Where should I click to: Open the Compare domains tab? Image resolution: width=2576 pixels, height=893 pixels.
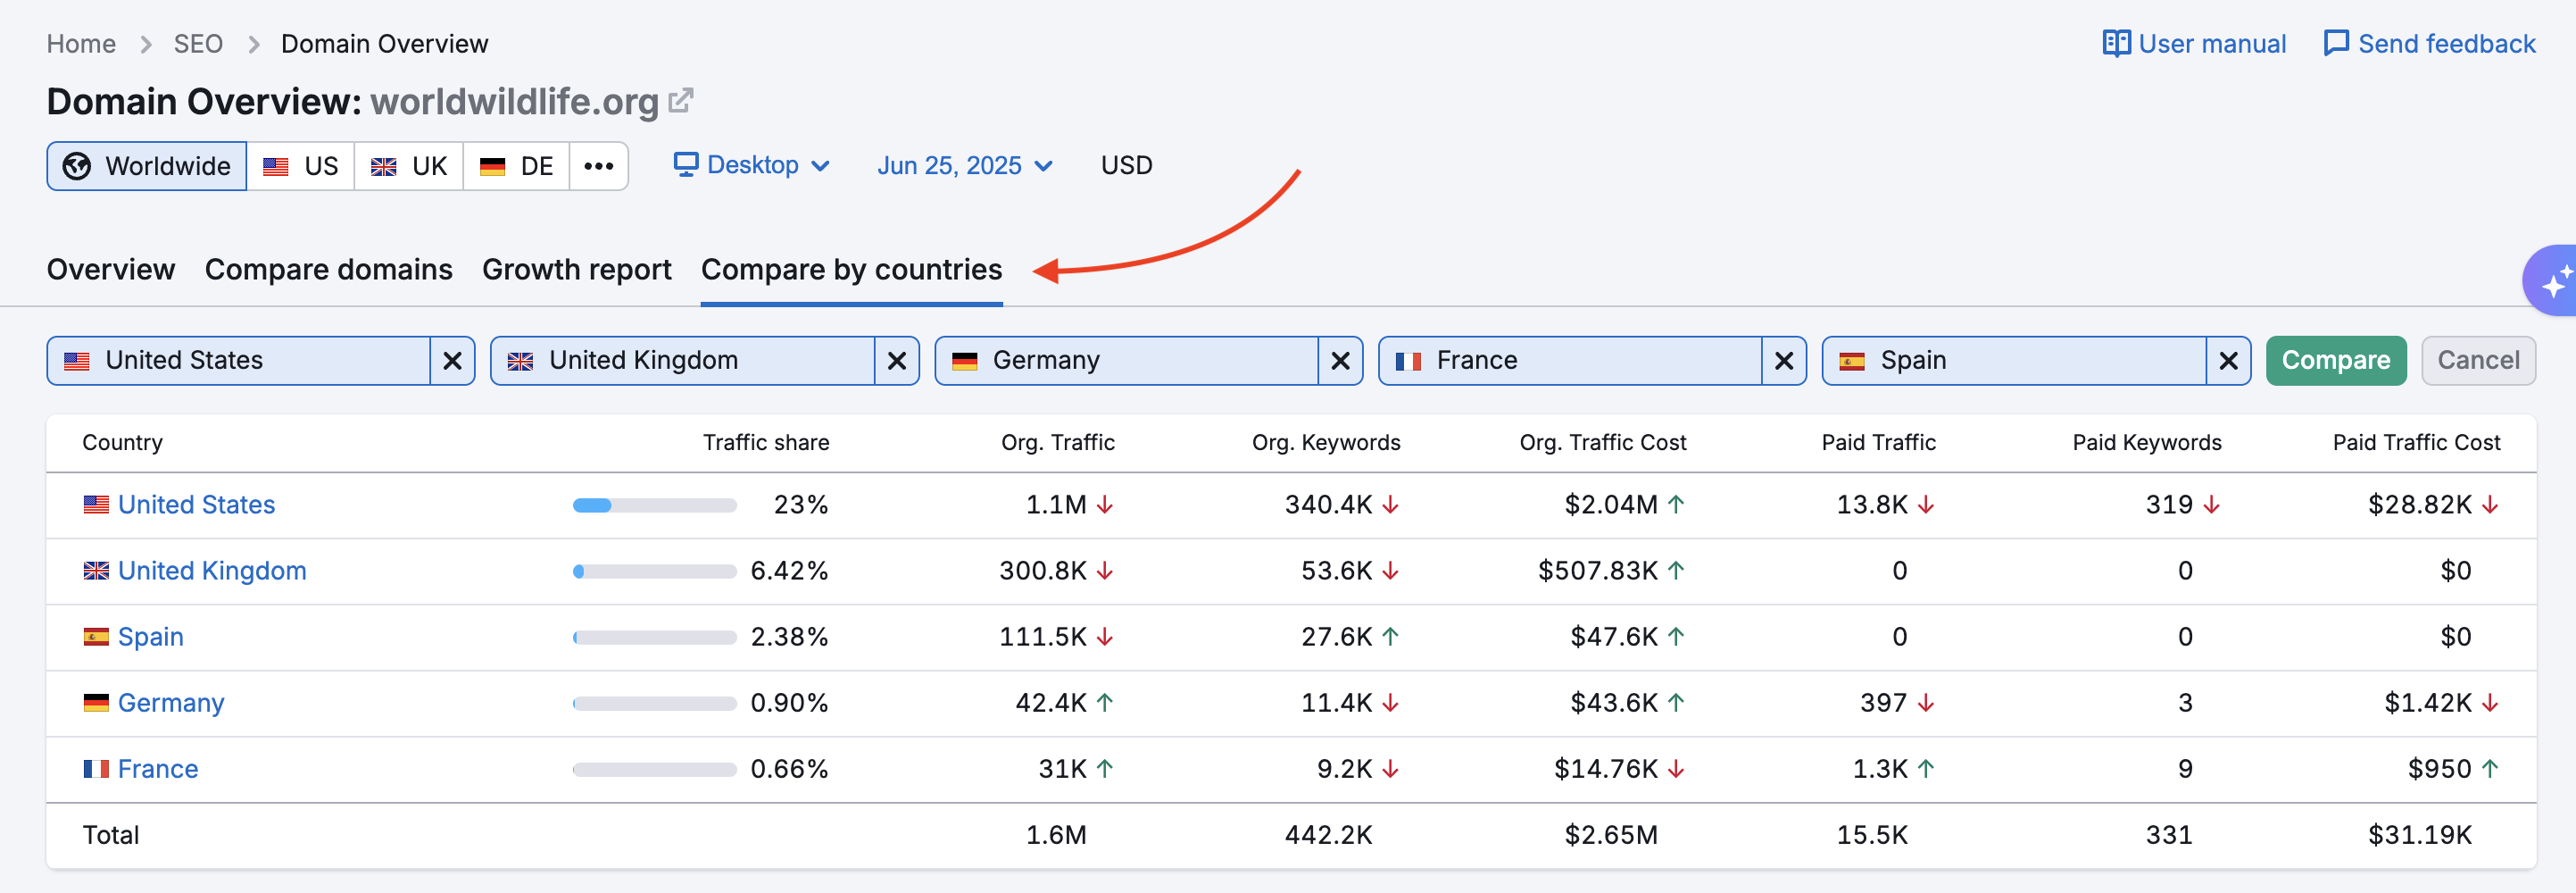pyautogui.click(x=329, y=269)
